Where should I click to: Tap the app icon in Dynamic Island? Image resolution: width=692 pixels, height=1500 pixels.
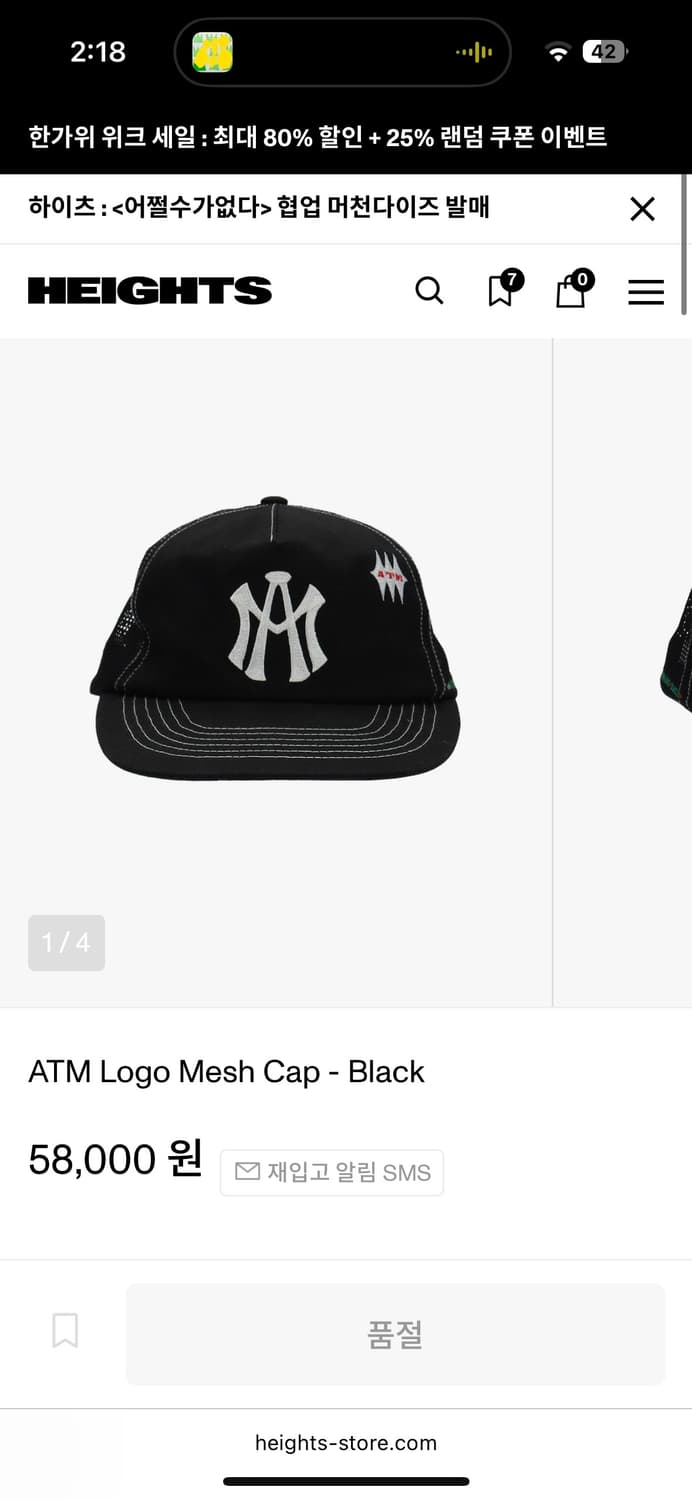(213, 52)
